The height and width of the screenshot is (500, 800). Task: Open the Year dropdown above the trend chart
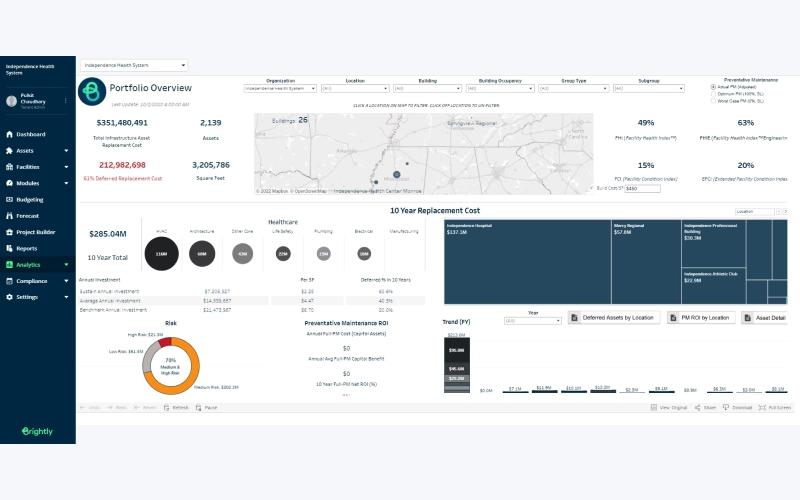pyautogui.click(x=533, y=321)
